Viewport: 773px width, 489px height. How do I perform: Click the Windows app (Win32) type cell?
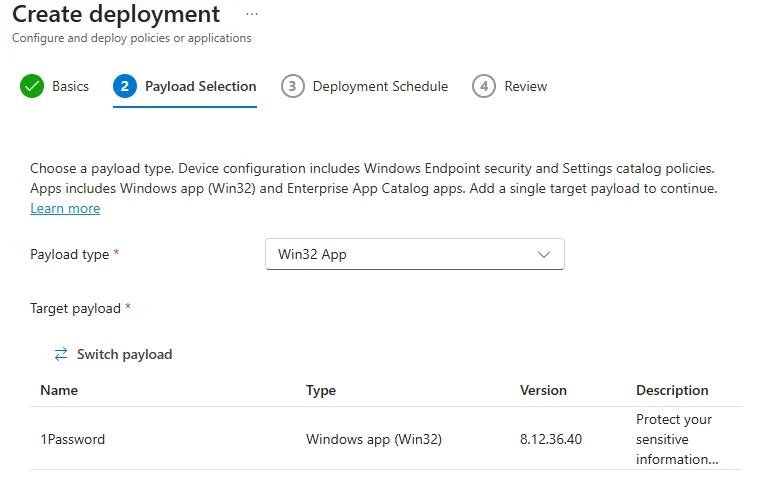click(374, 439)
